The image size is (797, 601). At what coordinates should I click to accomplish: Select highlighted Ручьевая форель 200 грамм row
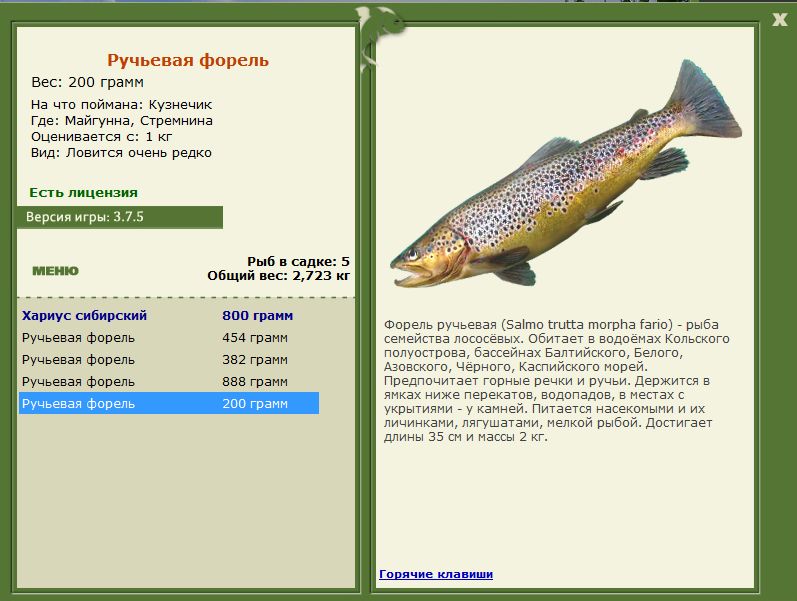pyautogui.click(x=169, y=403)
